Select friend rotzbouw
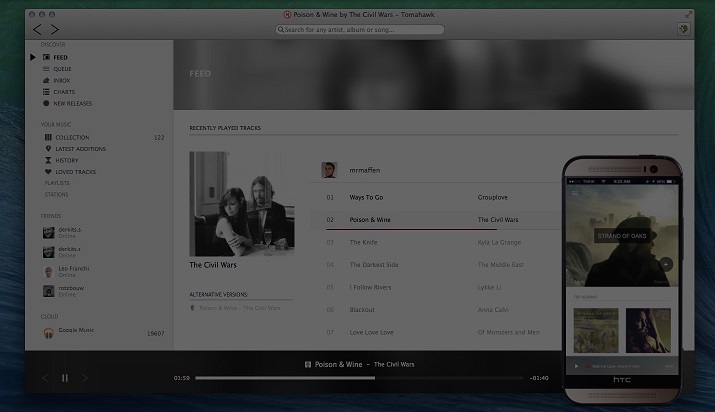Viewport: 715px width, 412px height. (x=63, y=291)
